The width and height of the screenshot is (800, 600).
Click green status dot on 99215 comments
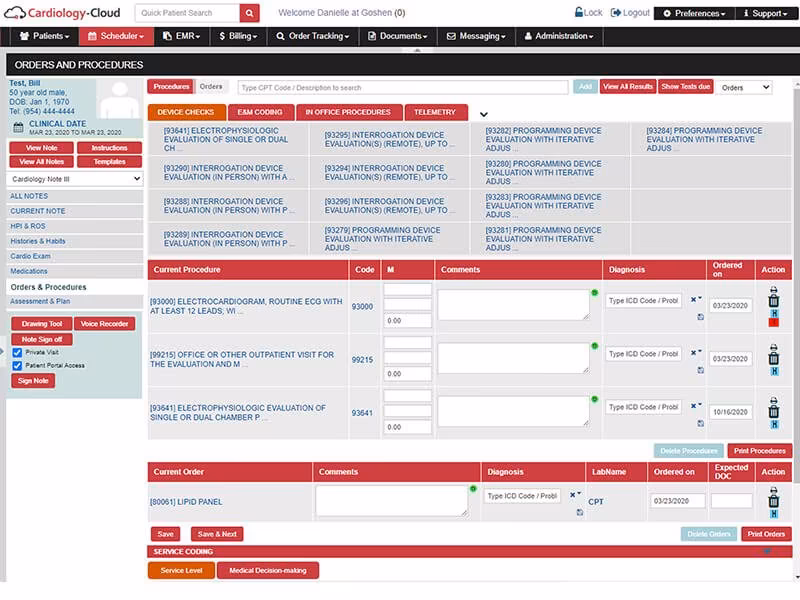[594, 346]
